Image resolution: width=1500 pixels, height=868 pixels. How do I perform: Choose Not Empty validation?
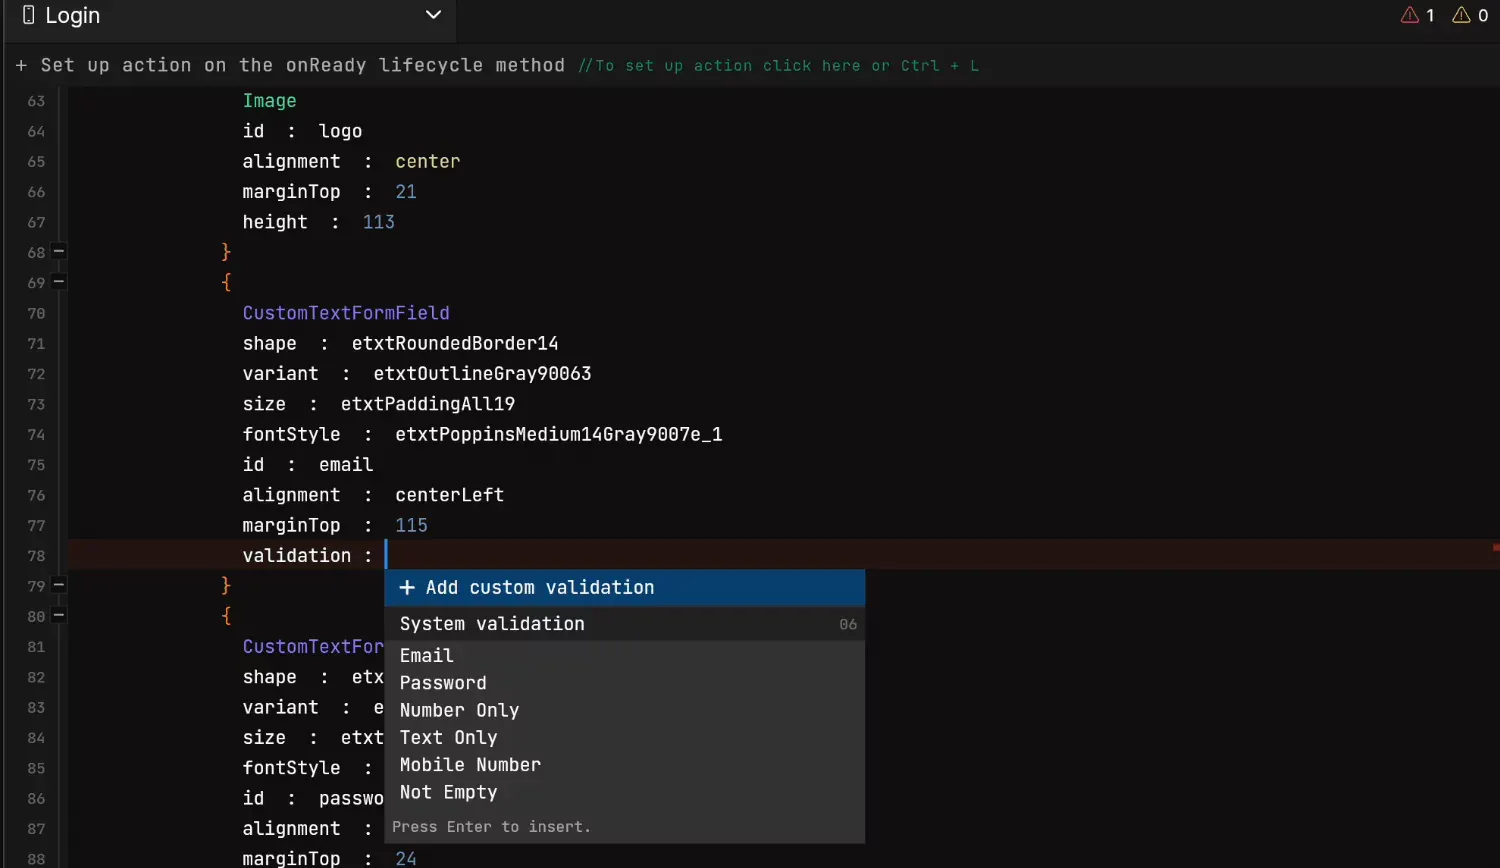tap(448, 792)
